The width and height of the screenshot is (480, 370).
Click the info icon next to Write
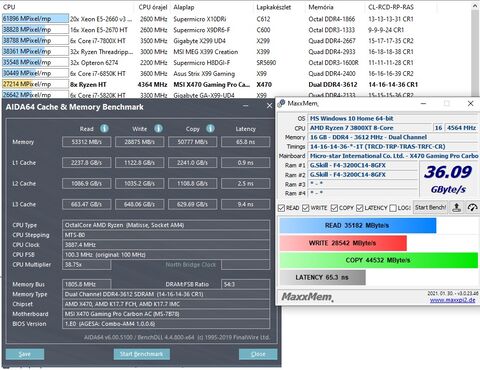tap(158, 128)
